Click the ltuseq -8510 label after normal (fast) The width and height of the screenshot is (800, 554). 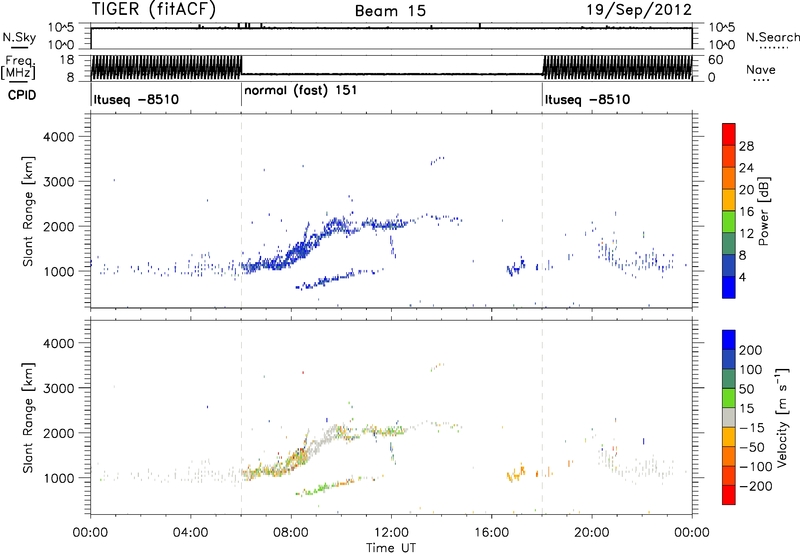(587, 99)
